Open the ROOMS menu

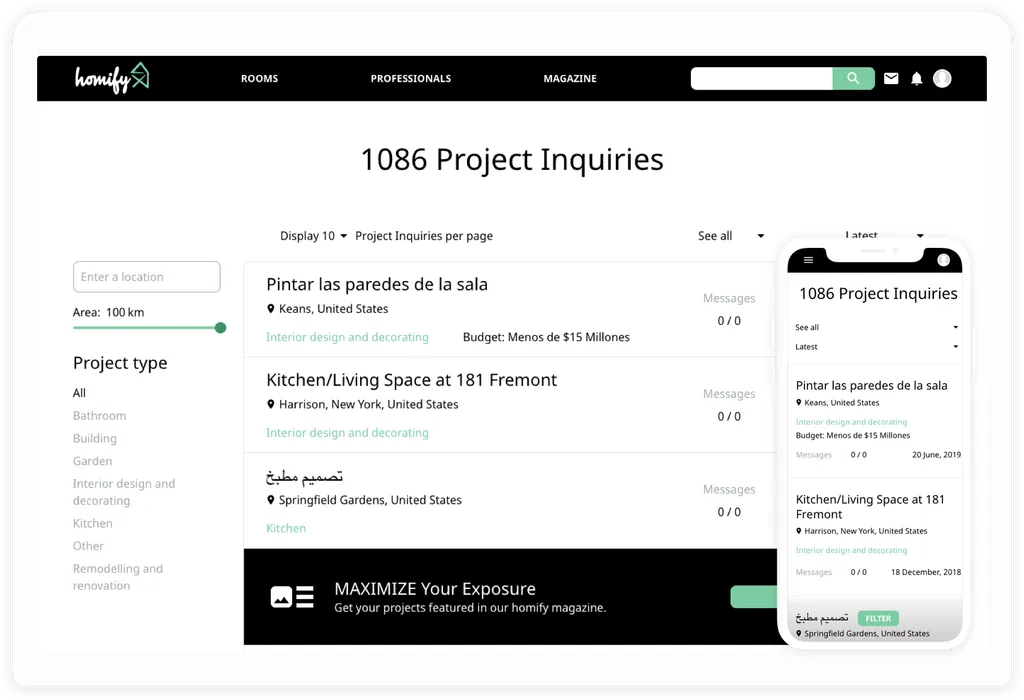259,78
